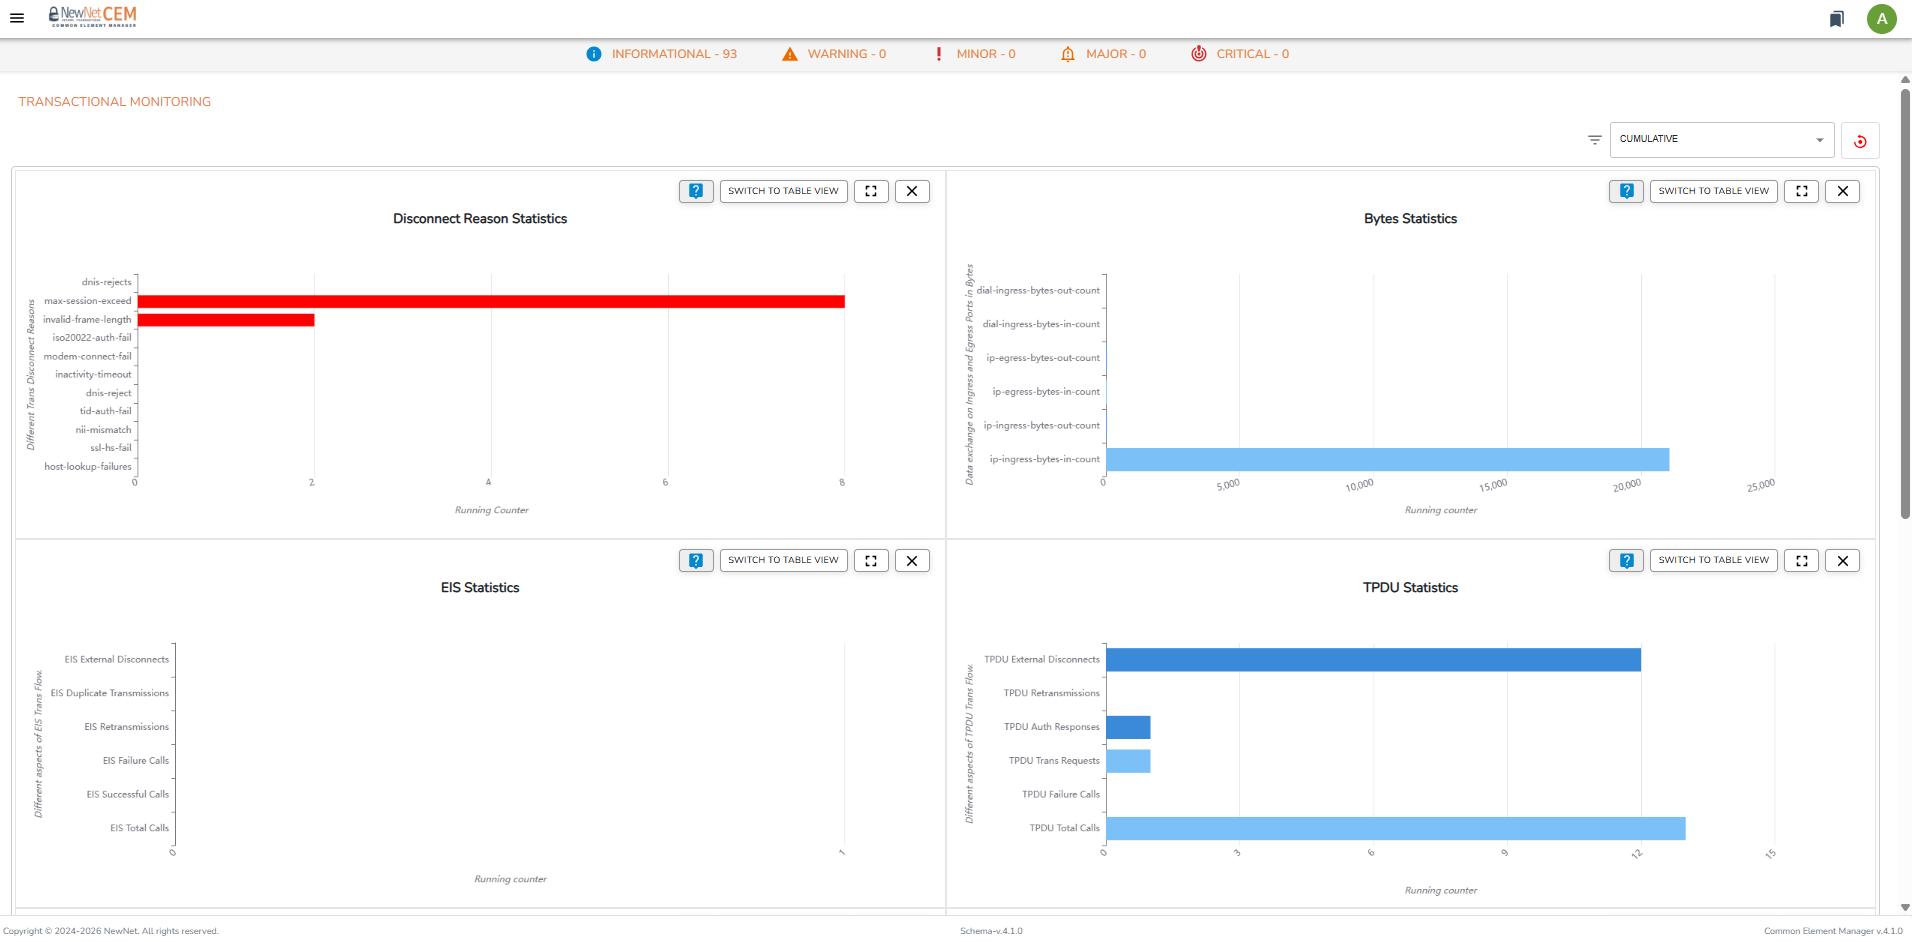Click the Minor exclamation alarm icon

pos(938,54)
